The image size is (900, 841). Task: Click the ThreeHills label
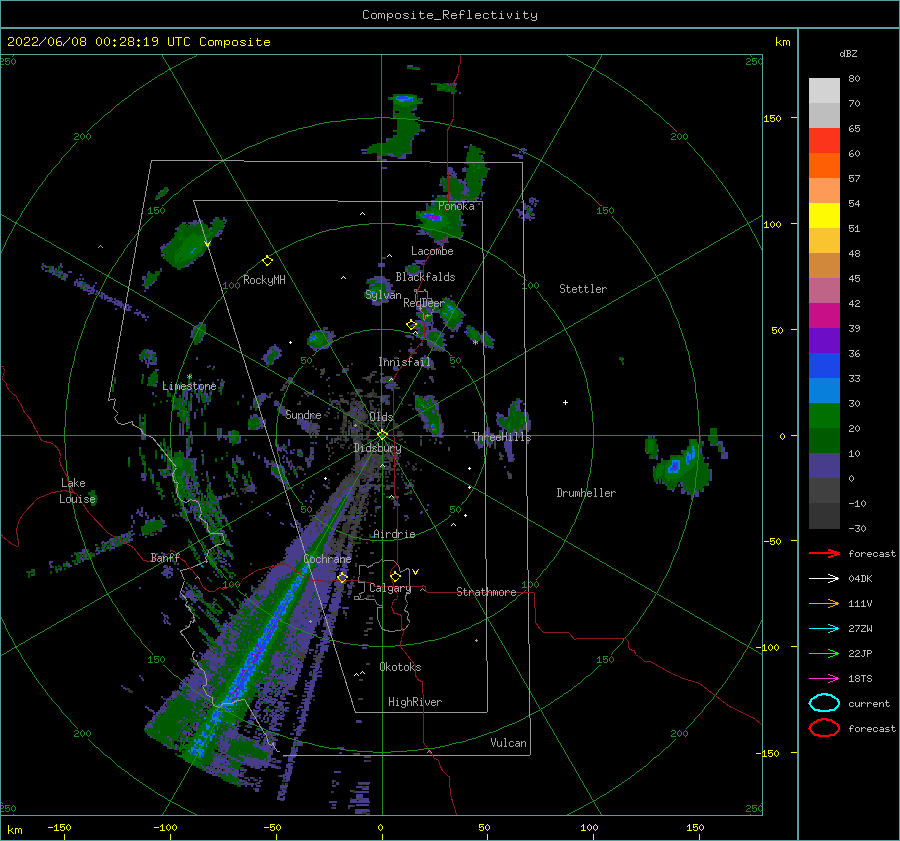coord(501,437)
